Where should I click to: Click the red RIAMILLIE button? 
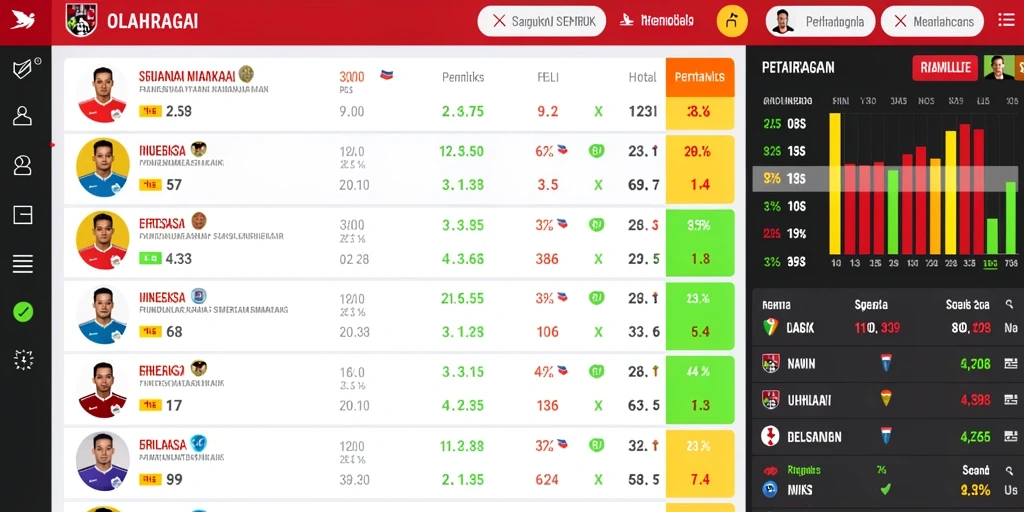click(x=945, y=67)
